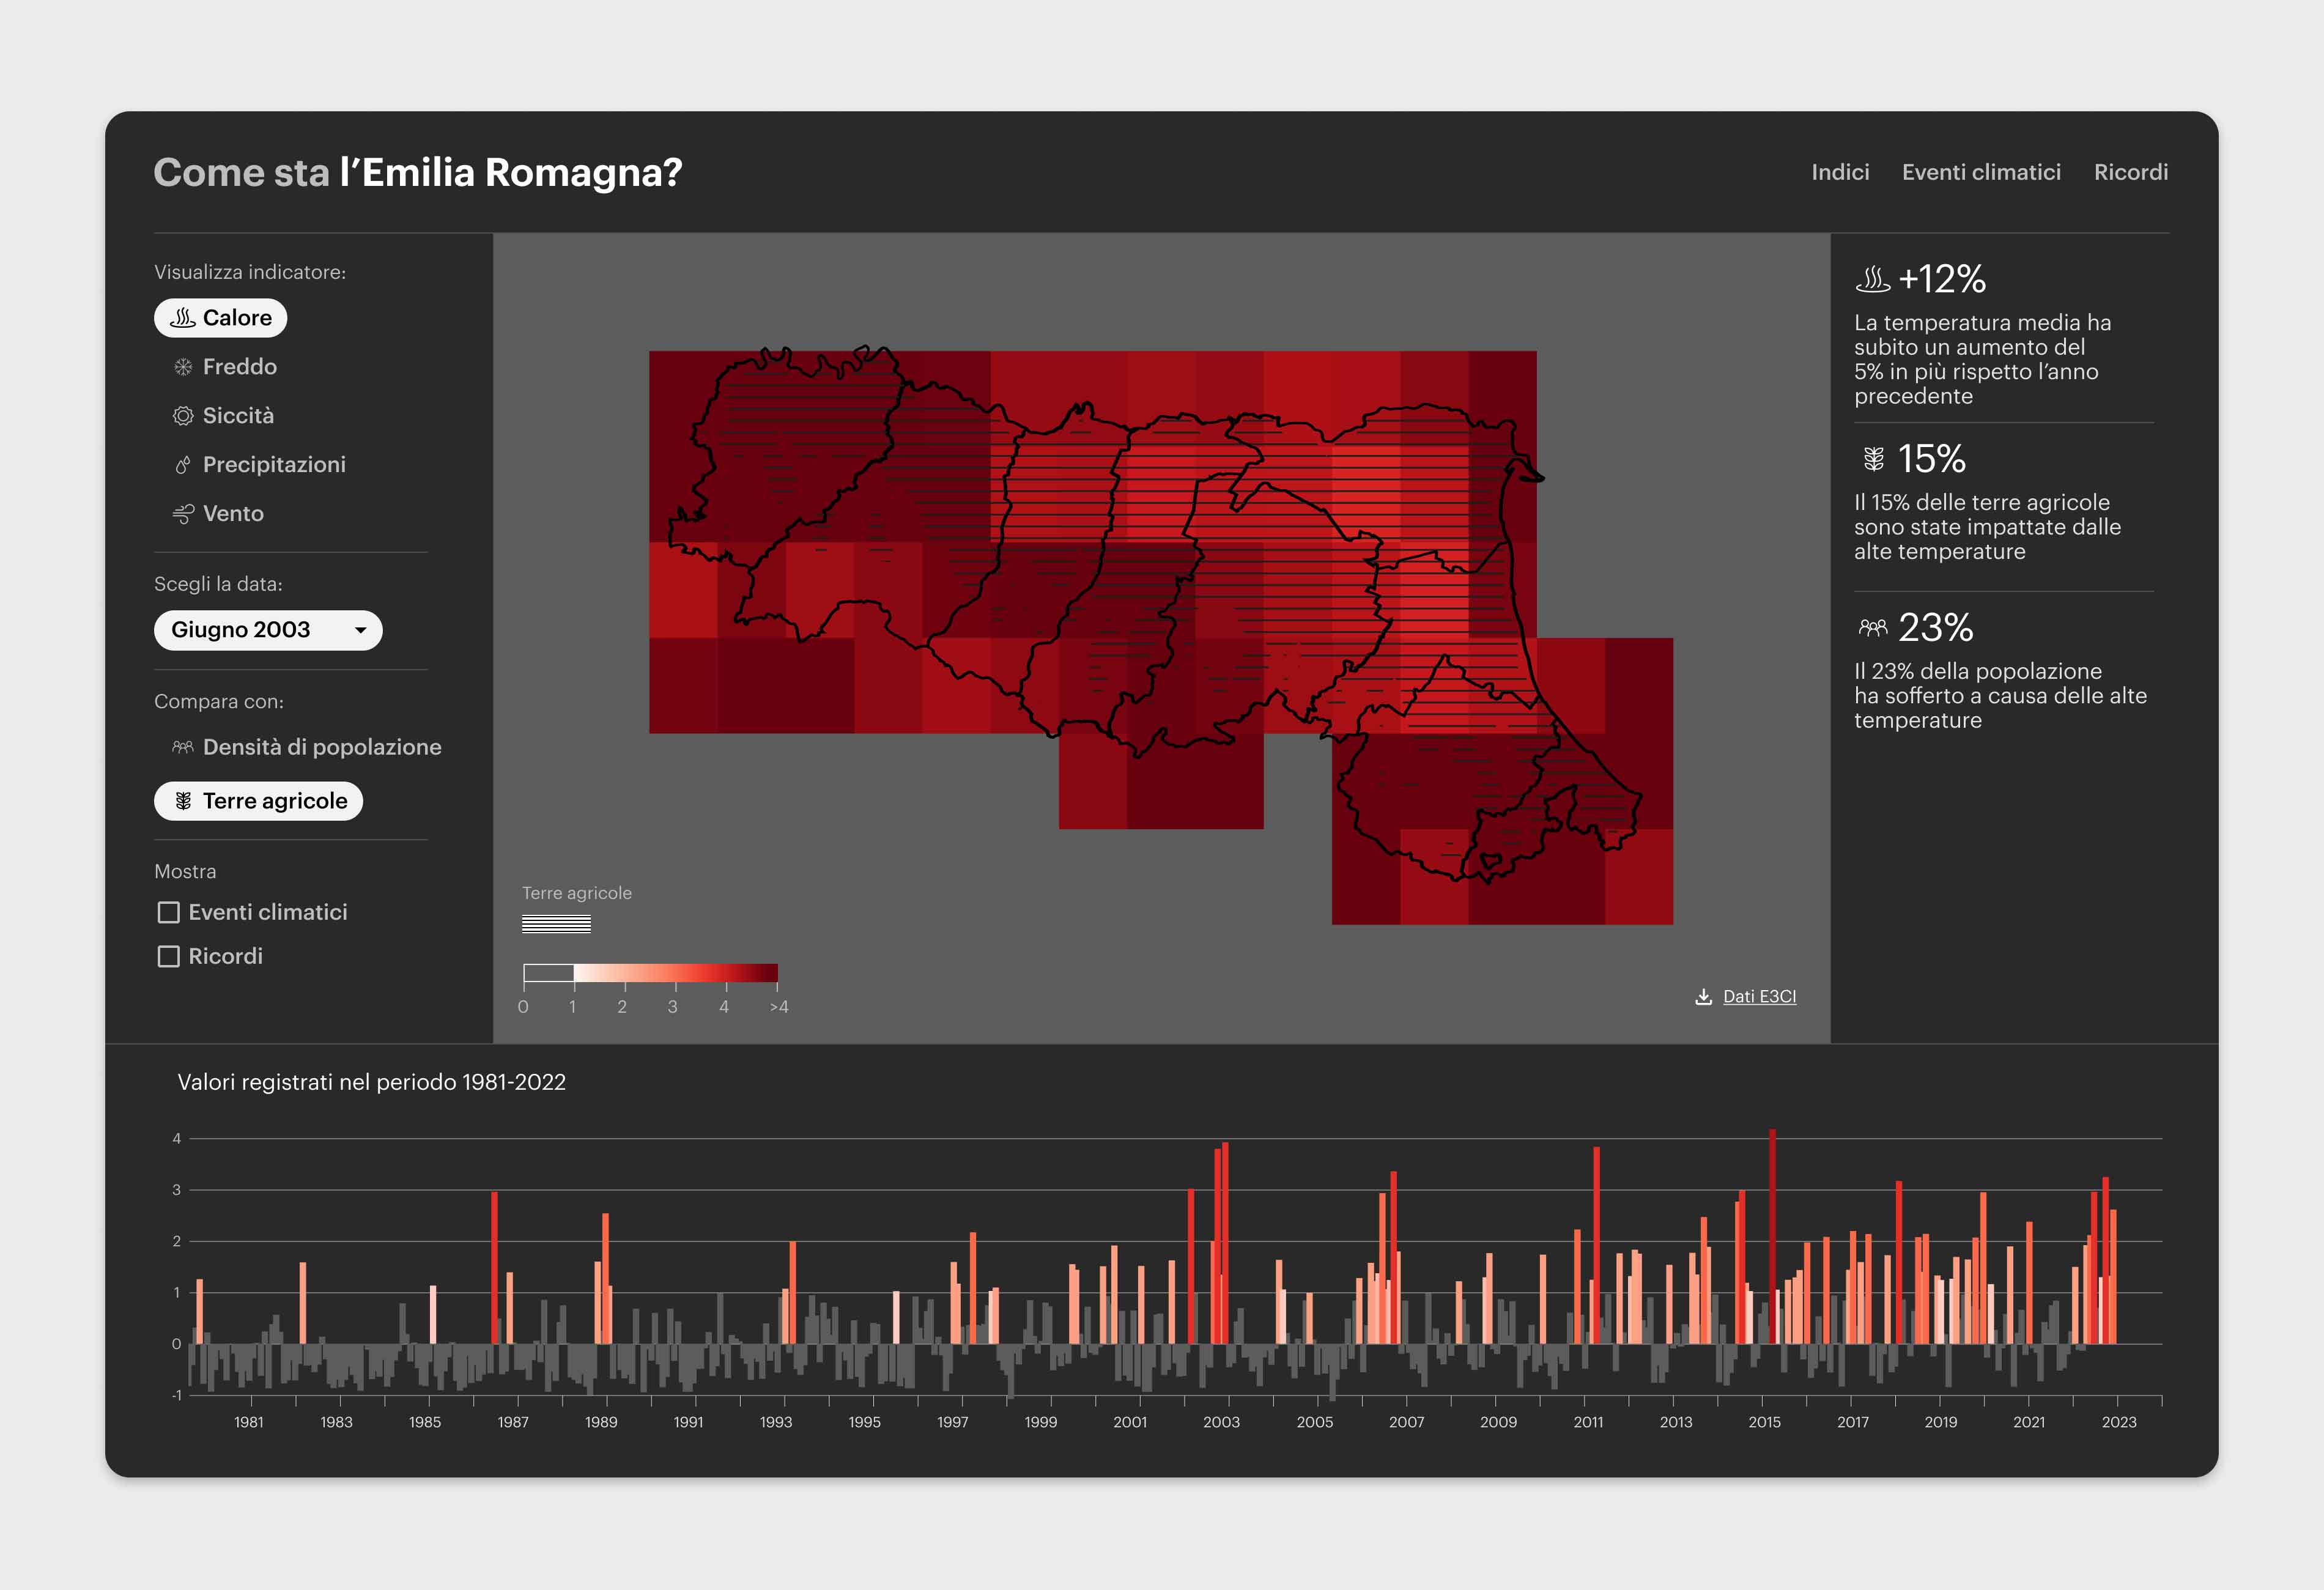This screenshot has width=2324, height=1590.
Task: Toggle off the Terre agricole comparison
Action: click(x=258, y=801)
